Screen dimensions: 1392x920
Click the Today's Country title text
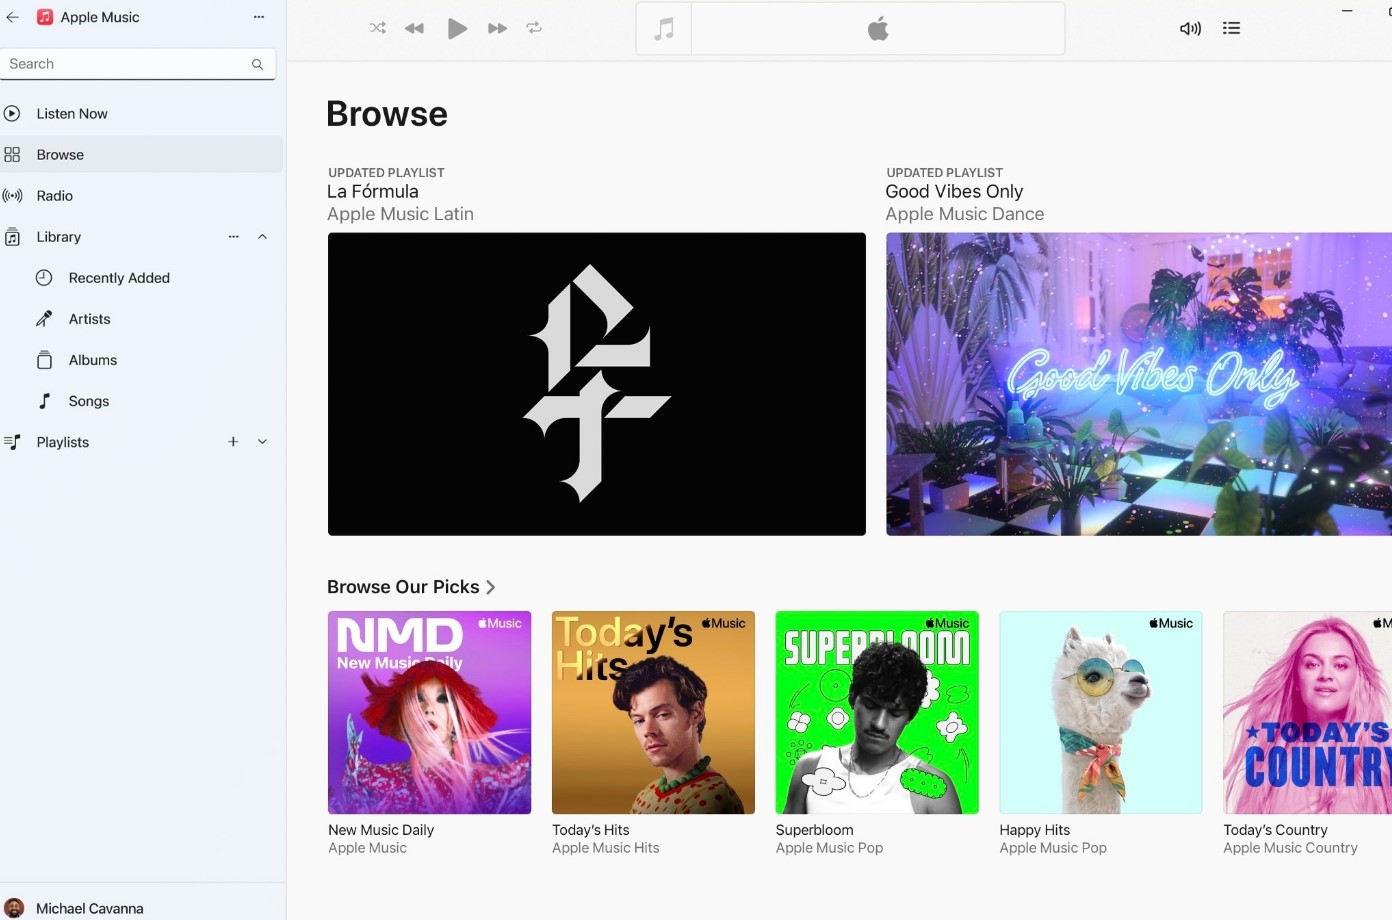pos(1276,830)
